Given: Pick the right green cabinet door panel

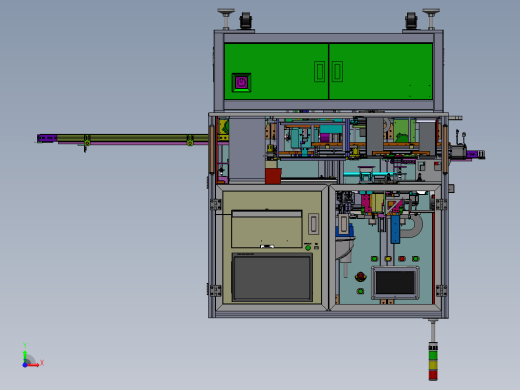Looking at the screenshot, I should tap(381, 71).
